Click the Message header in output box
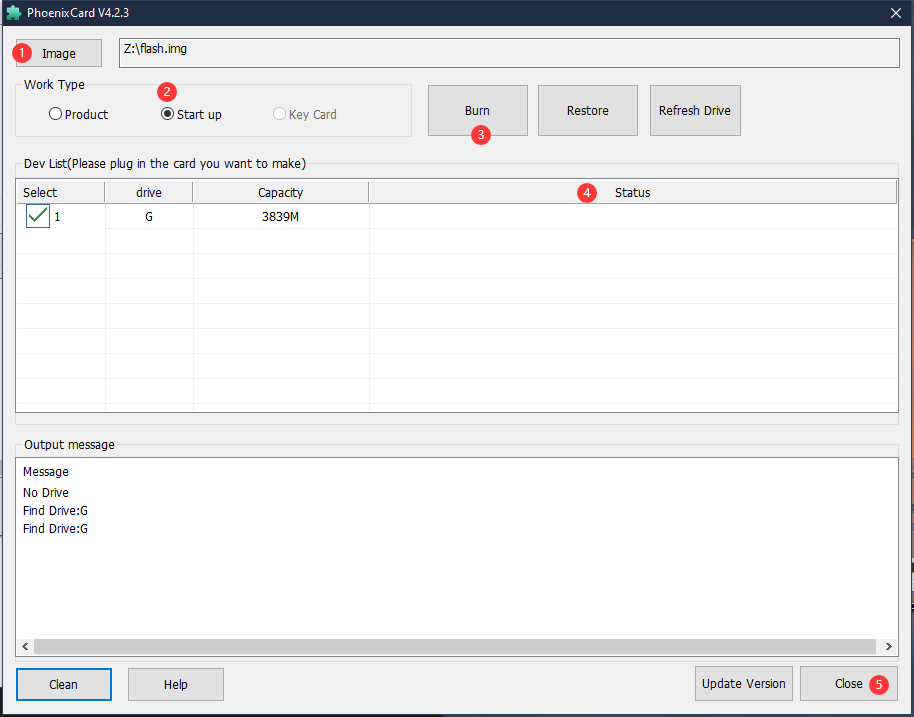914x717 pixels. tap(46, 472)
